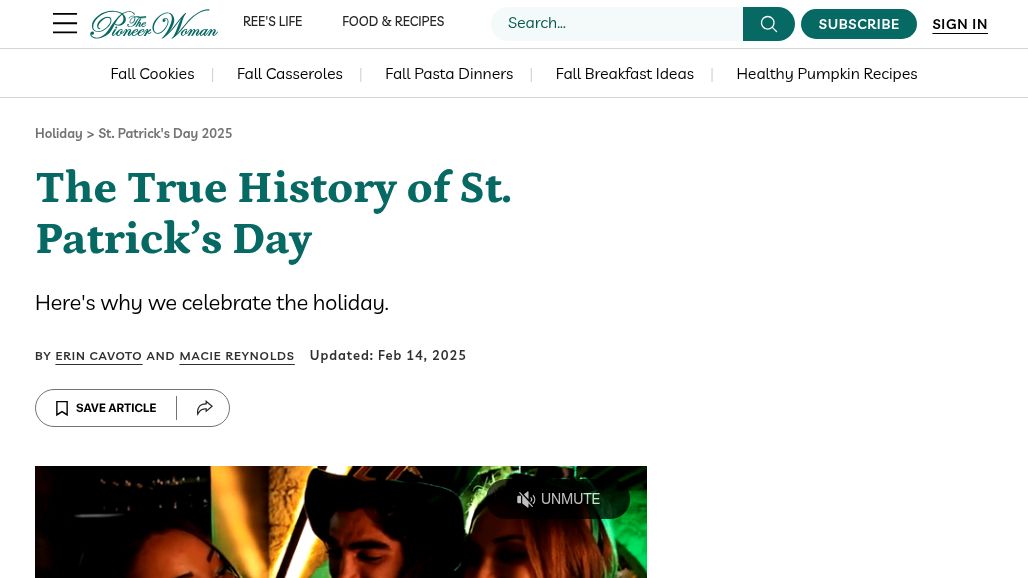
Task: Open Ree's Life menu
Action: point(272,22)
